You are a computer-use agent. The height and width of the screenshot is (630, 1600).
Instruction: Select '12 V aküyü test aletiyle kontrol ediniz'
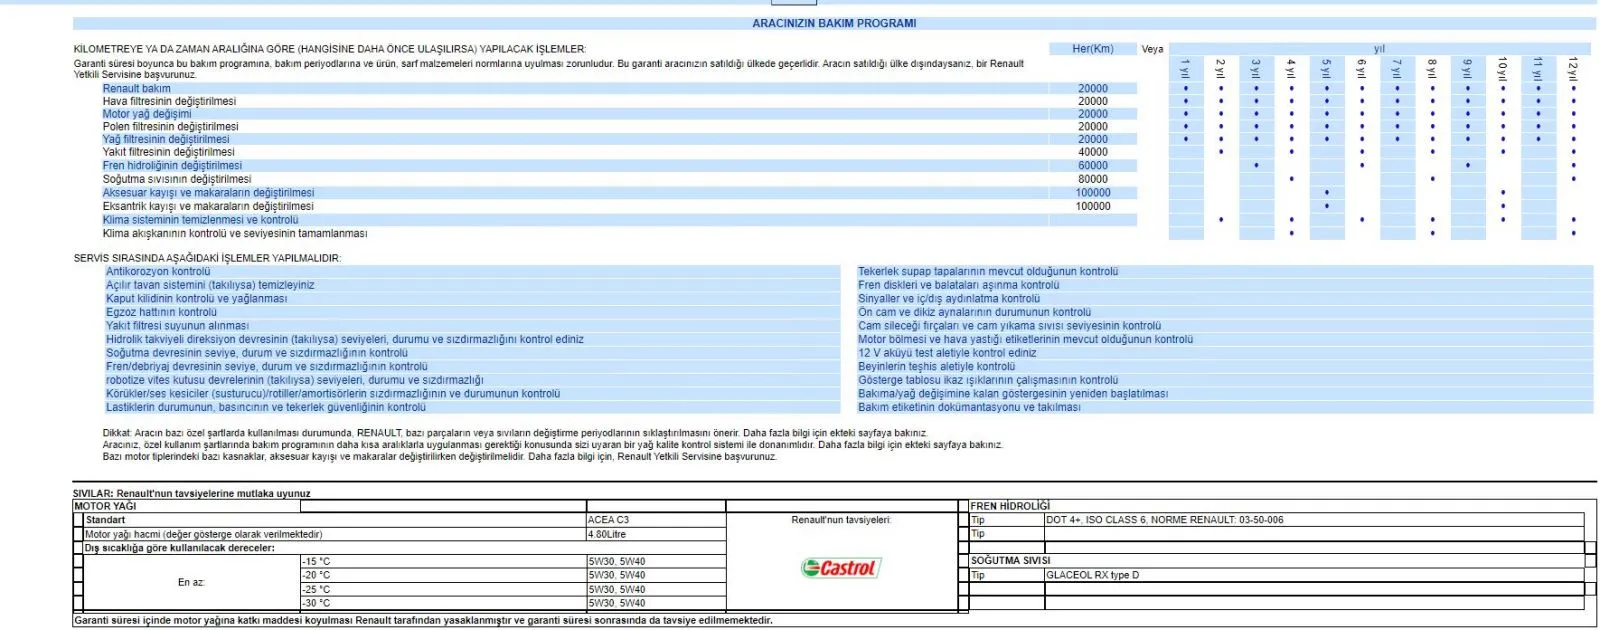point(947,353)
